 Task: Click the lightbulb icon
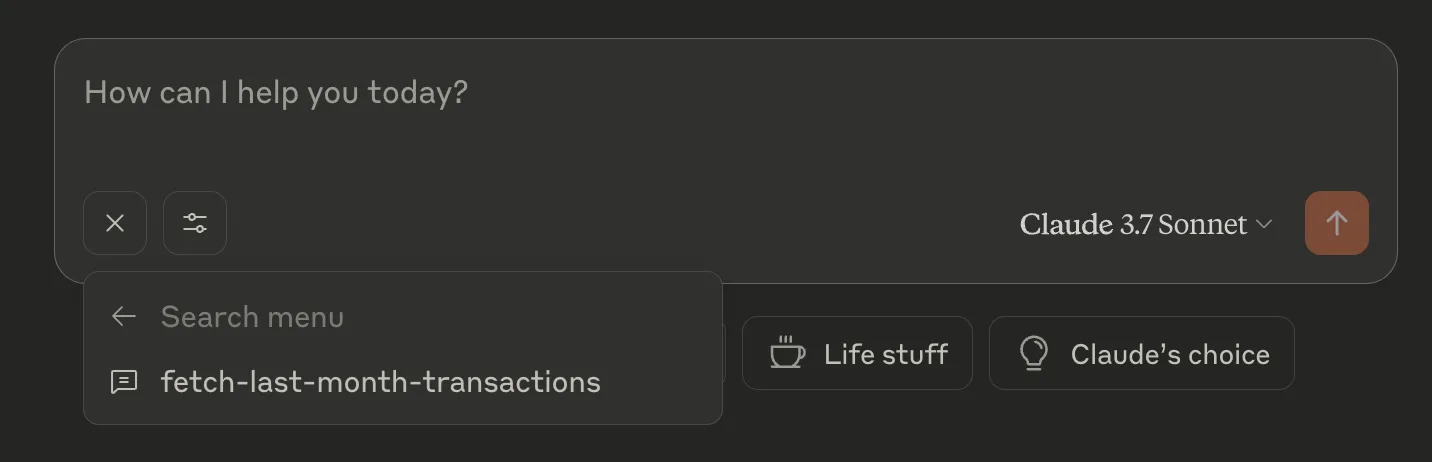tap(1033, 353)
